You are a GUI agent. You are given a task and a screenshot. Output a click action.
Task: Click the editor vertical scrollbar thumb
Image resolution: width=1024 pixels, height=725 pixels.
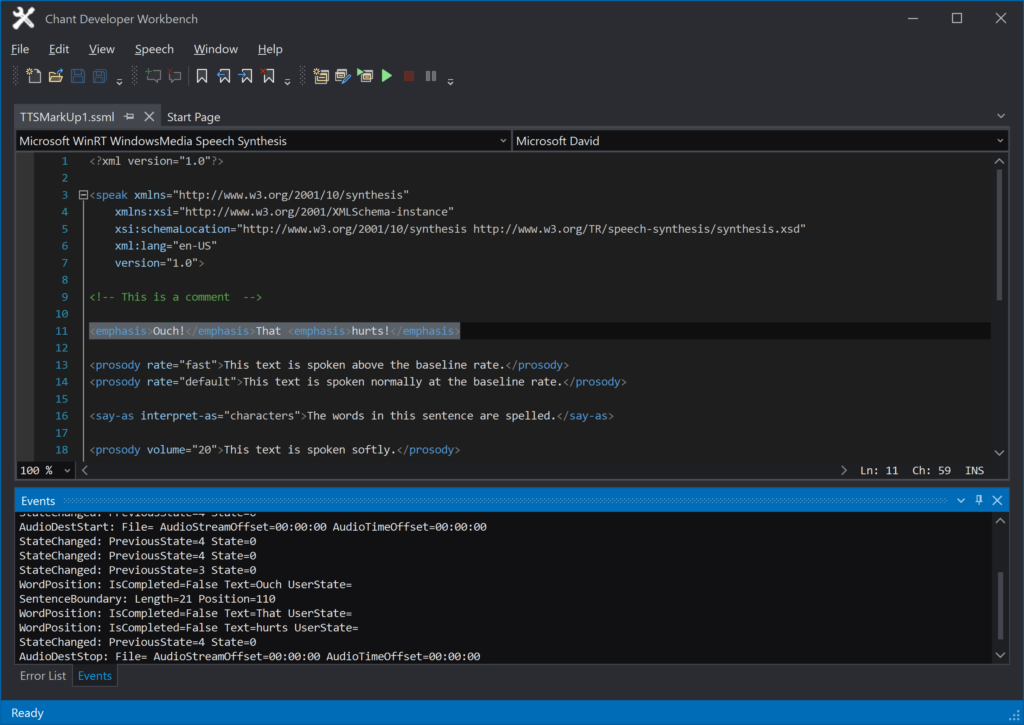click(x=999, y=235)
